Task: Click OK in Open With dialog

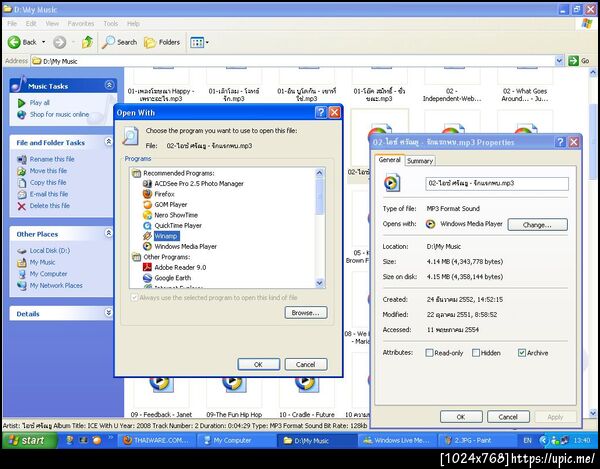Action: 259,365
